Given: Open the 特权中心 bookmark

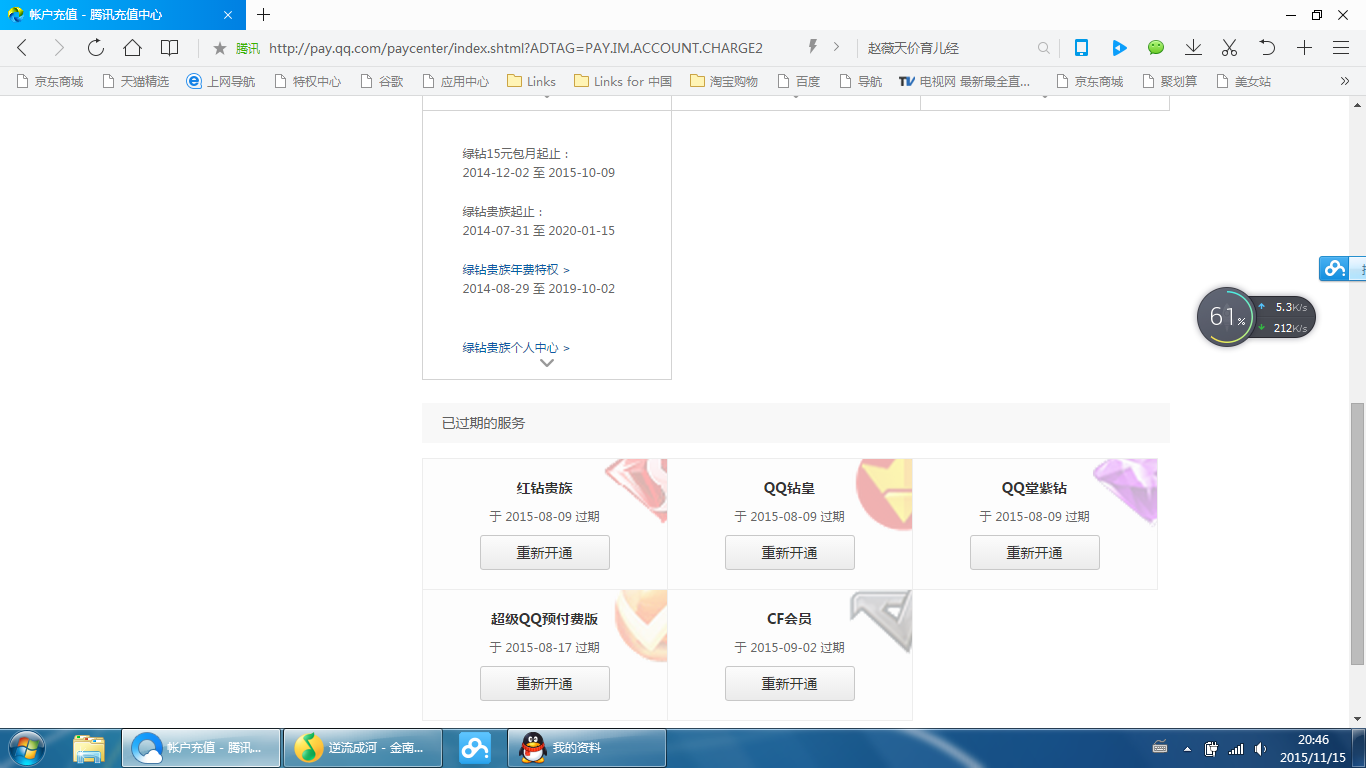Looking at the screenshot, I should tap(308, 82).
